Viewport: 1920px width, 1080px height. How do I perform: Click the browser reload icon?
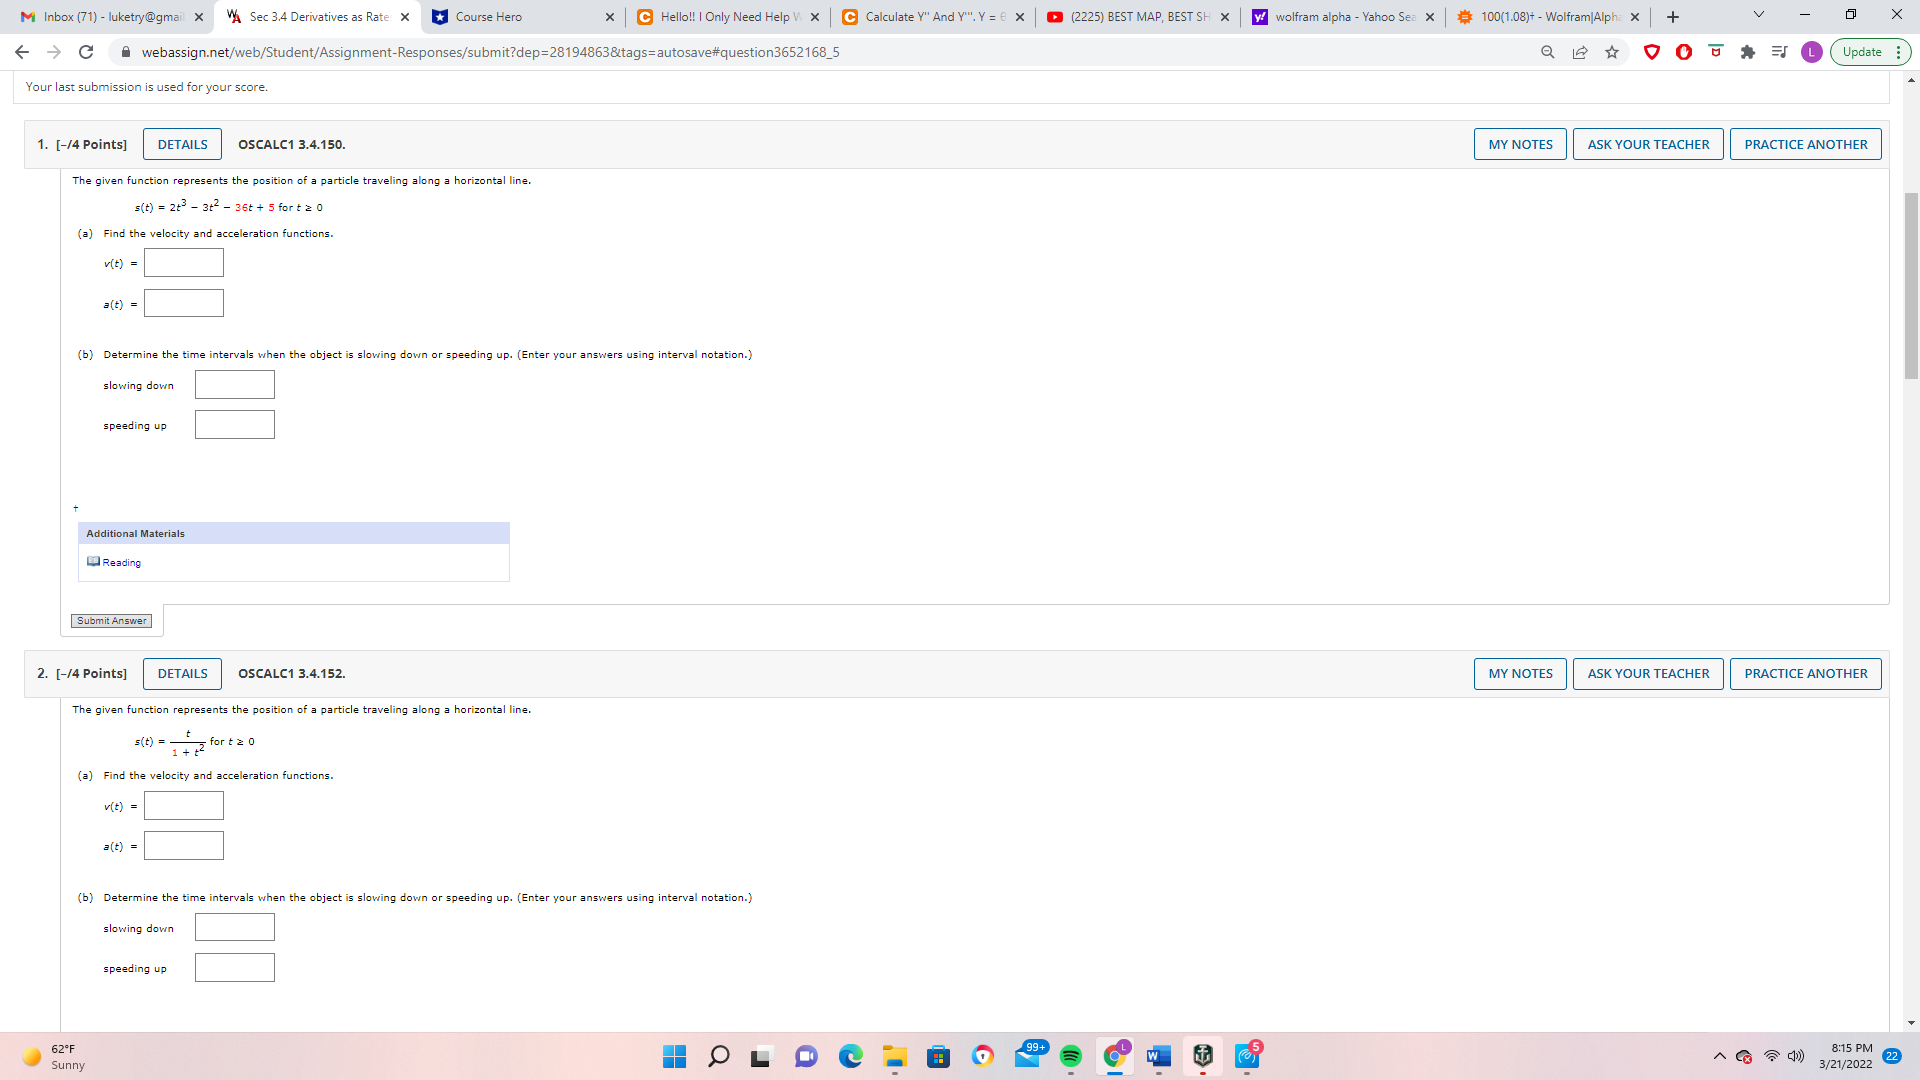[86, 52]
